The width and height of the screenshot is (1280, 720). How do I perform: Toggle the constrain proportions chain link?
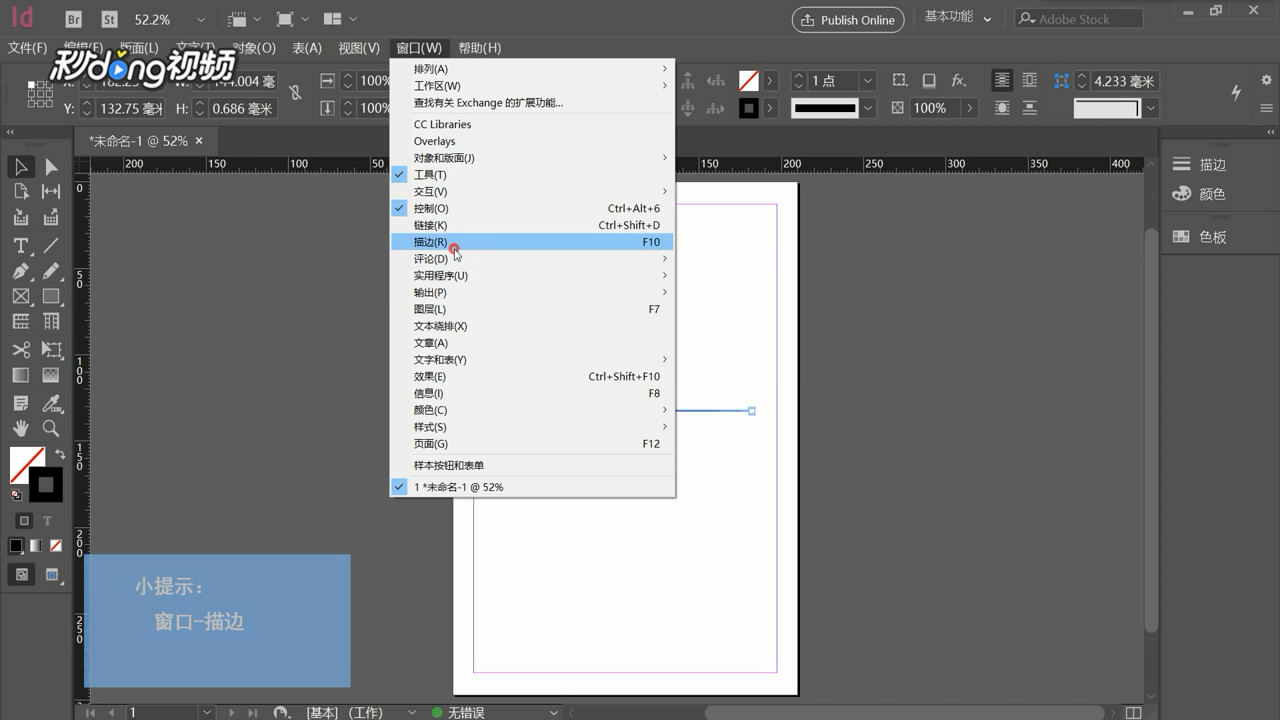click(x=295, y=93)
